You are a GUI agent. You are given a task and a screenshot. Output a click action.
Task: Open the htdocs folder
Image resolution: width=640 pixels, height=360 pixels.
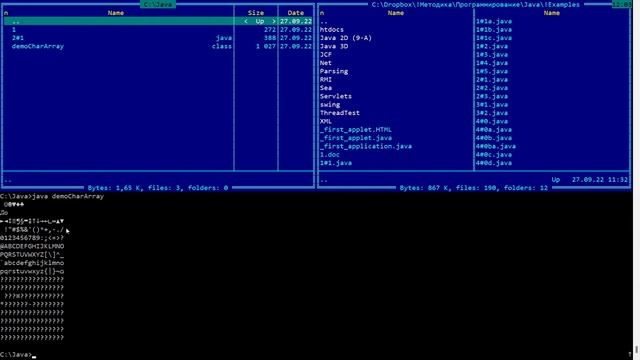click(331, 30)
